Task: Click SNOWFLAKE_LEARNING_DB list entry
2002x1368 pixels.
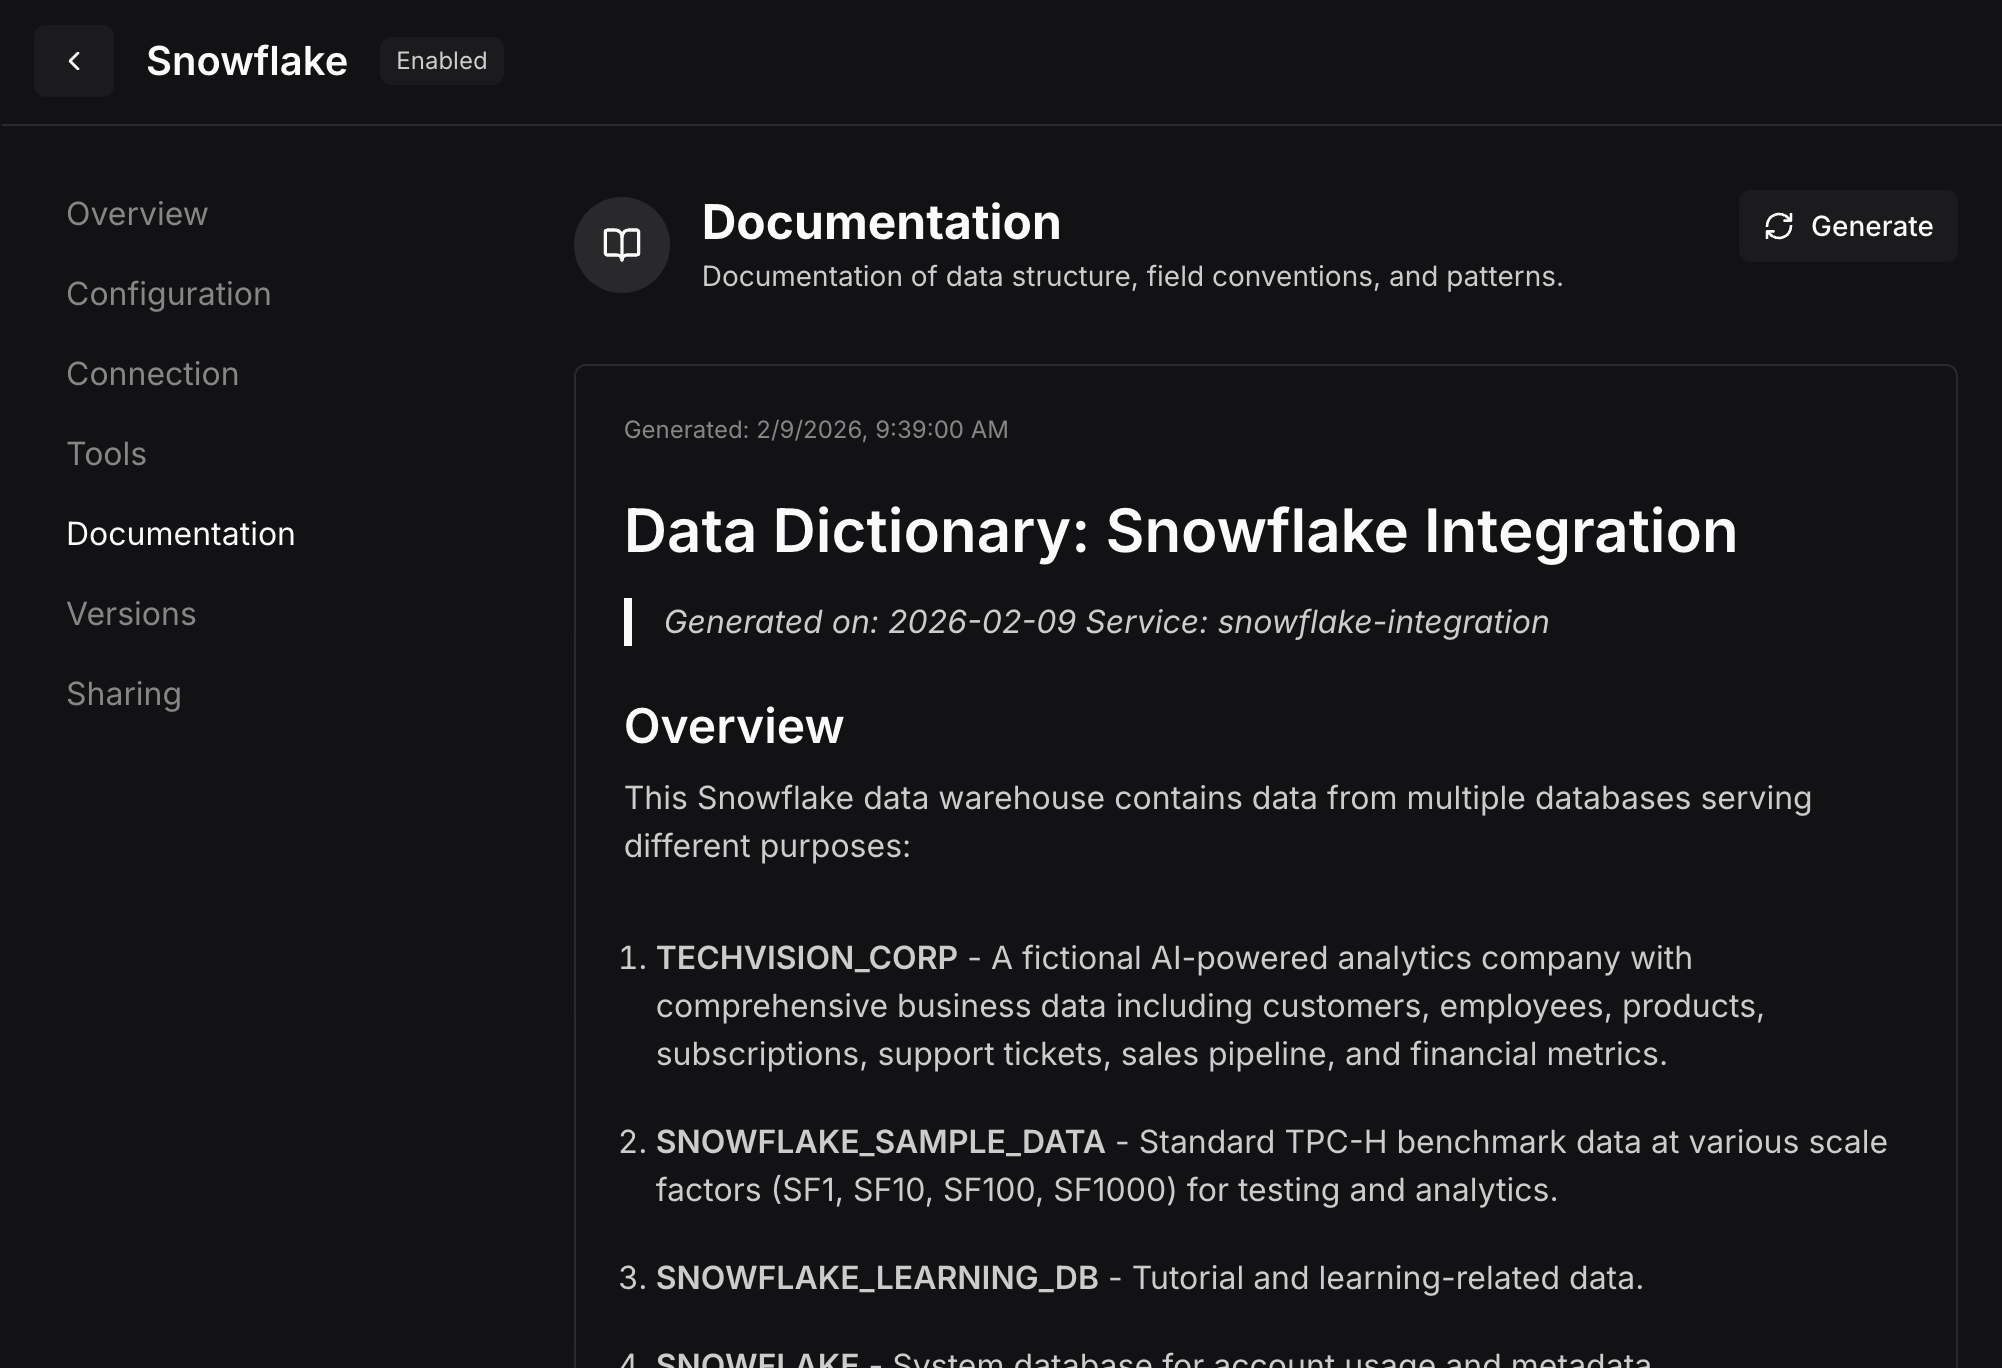Action: pos(876,1278)
